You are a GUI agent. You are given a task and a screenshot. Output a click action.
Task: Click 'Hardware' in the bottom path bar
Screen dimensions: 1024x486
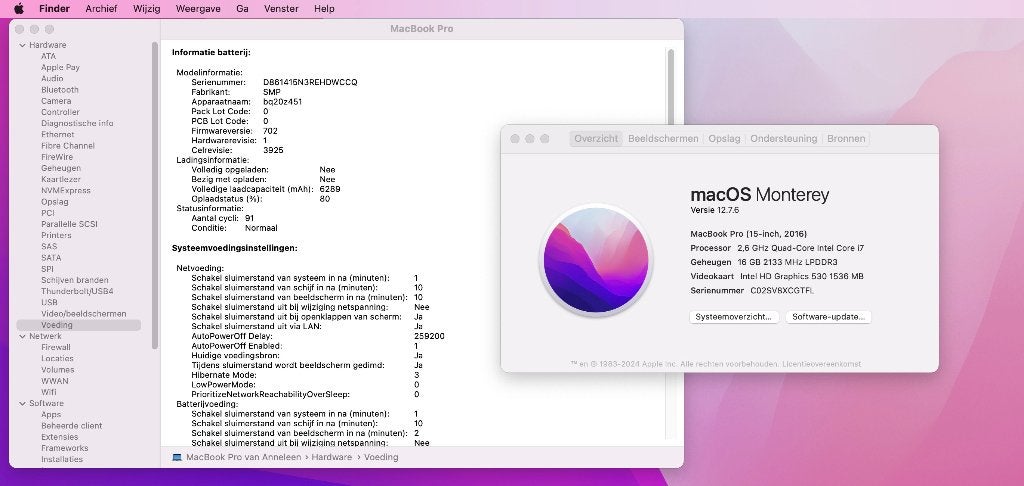coord(332,457)
